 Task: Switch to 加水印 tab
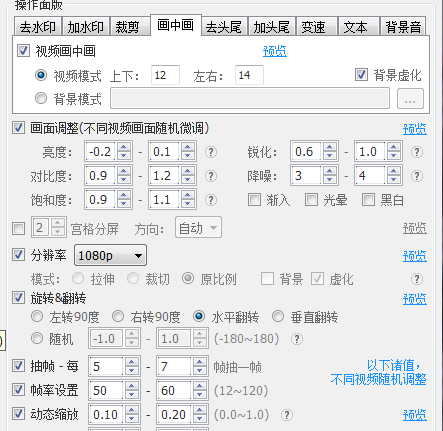point(86,27)
